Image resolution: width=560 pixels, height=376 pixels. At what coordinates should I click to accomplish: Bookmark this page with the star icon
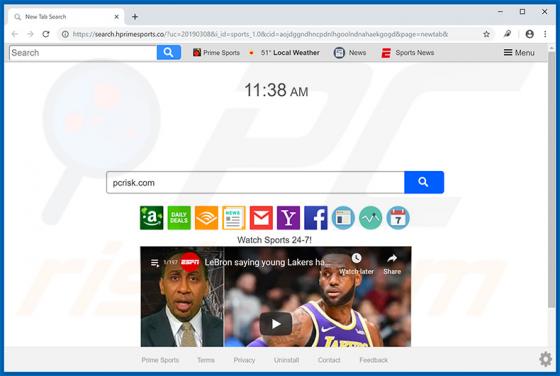[486, 34]
